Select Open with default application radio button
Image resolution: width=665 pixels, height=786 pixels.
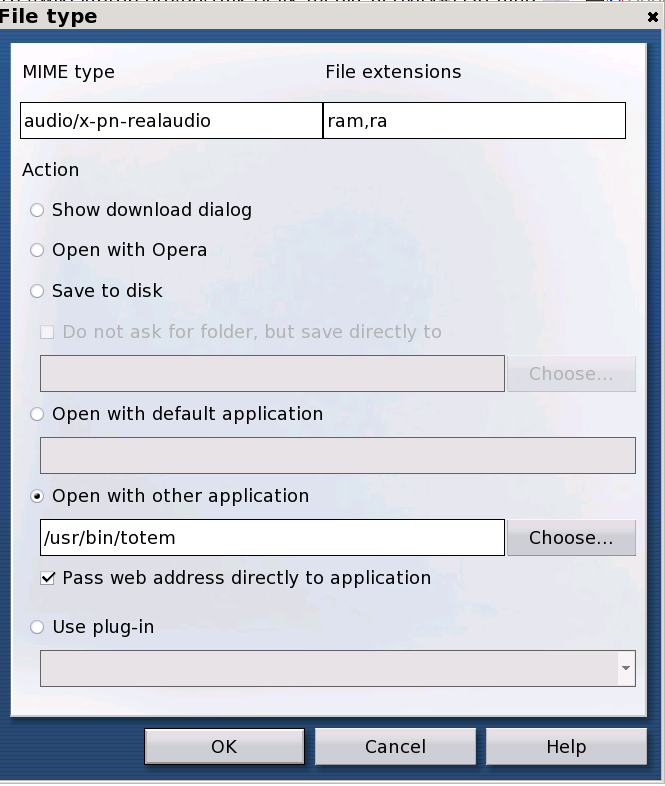(x=38, y=414)
